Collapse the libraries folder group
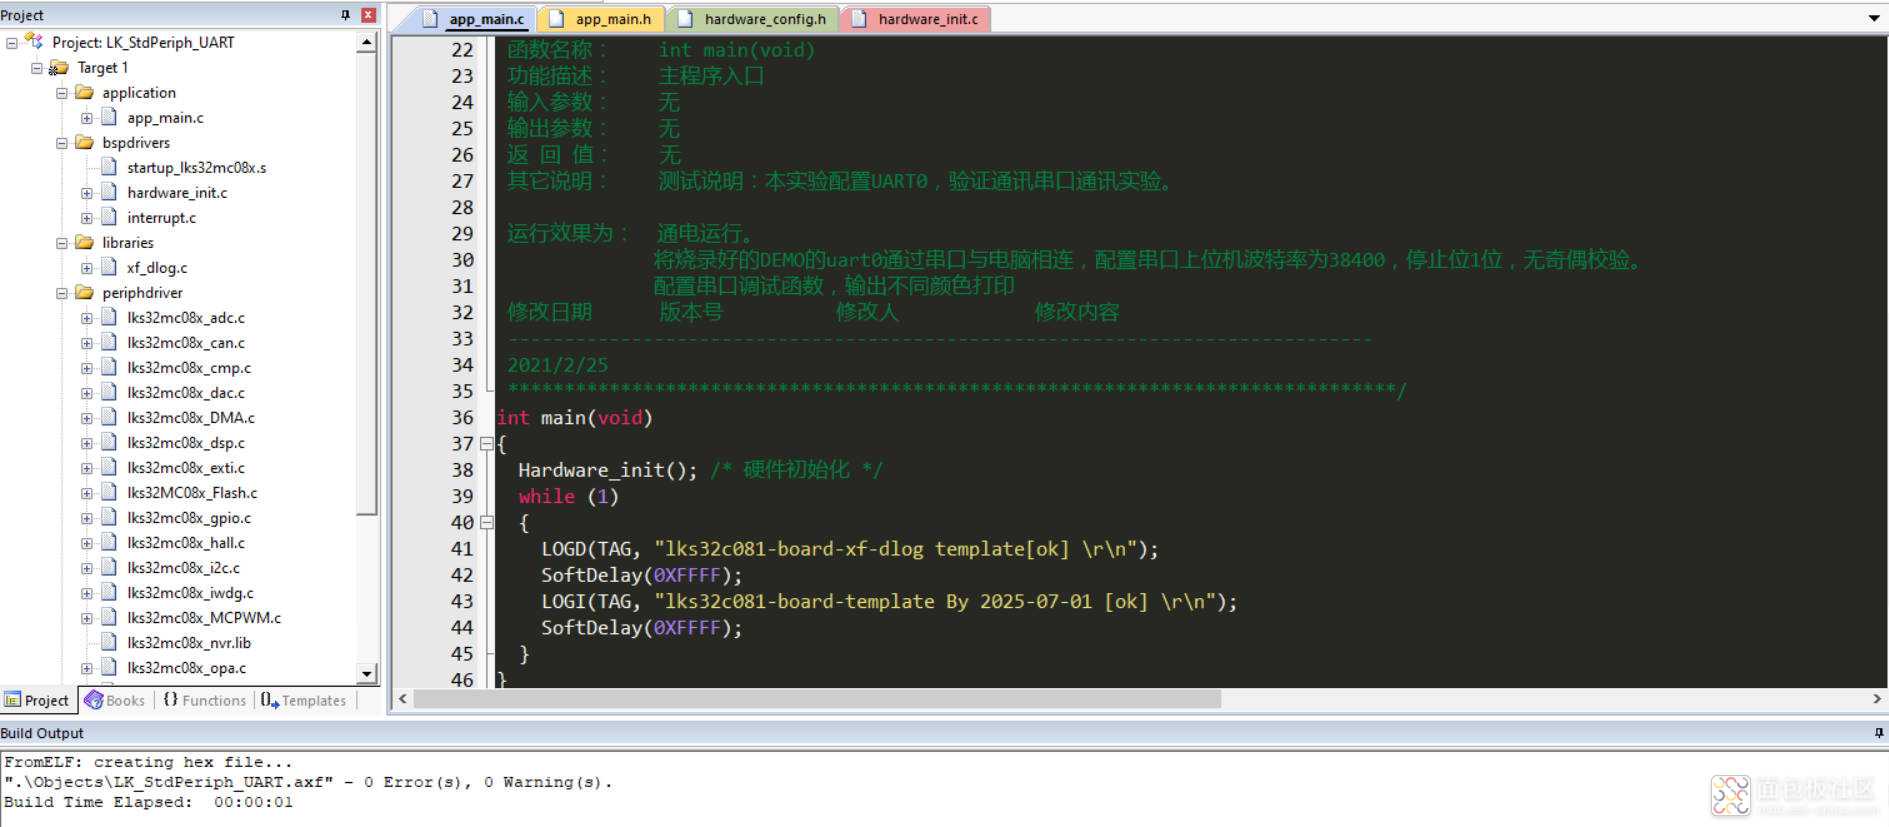 (62, 242)
